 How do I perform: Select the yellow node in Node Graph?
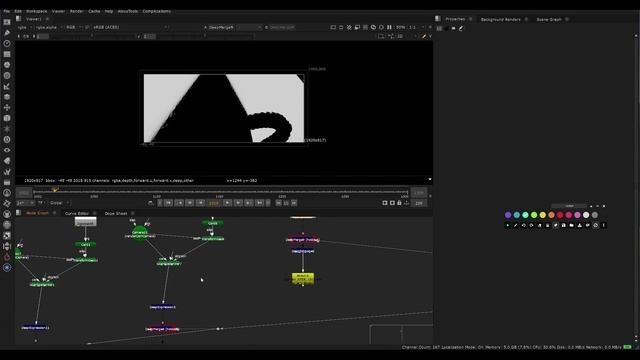[303, 278]
